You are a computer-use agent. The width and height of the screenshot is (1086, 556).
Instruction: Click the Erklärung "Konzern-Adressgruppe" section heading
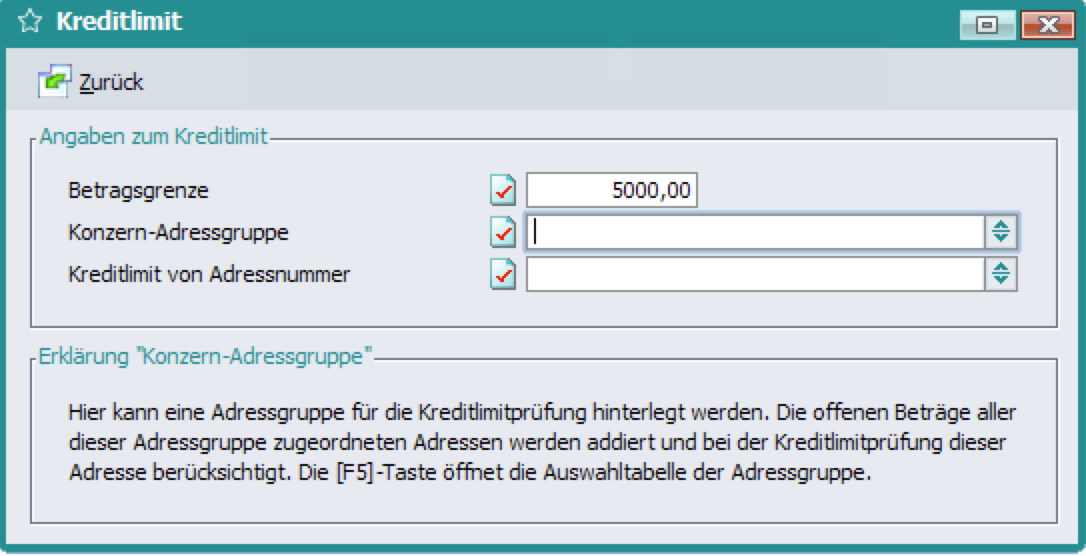pyautogui.click(x=205, y=355)
